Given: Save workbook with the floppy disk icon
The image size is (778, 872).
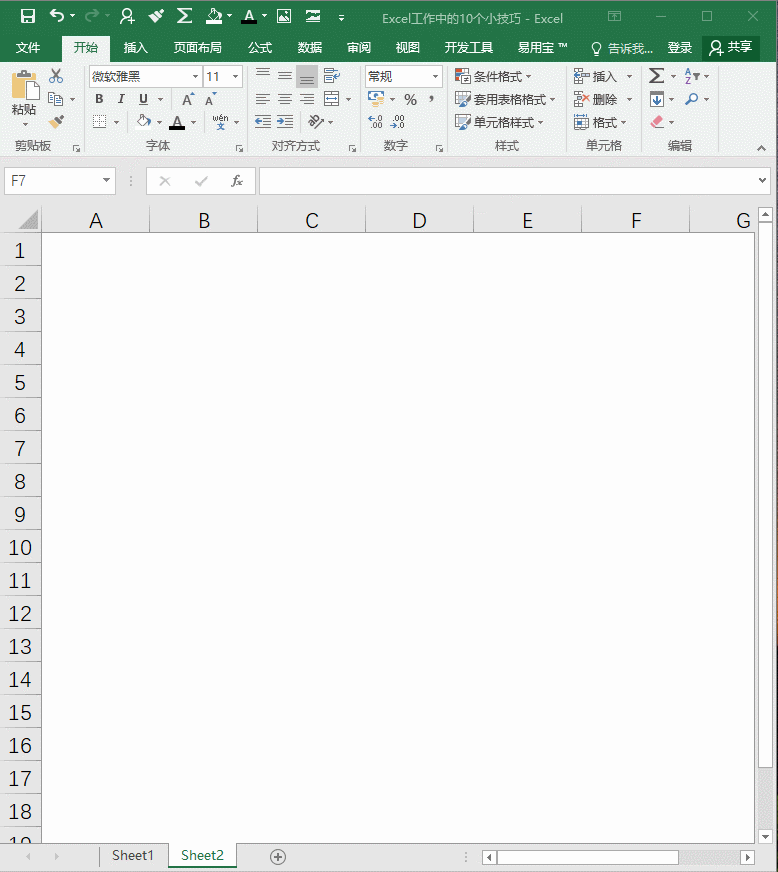Looking at the screenshot, I should pos(28,16).
